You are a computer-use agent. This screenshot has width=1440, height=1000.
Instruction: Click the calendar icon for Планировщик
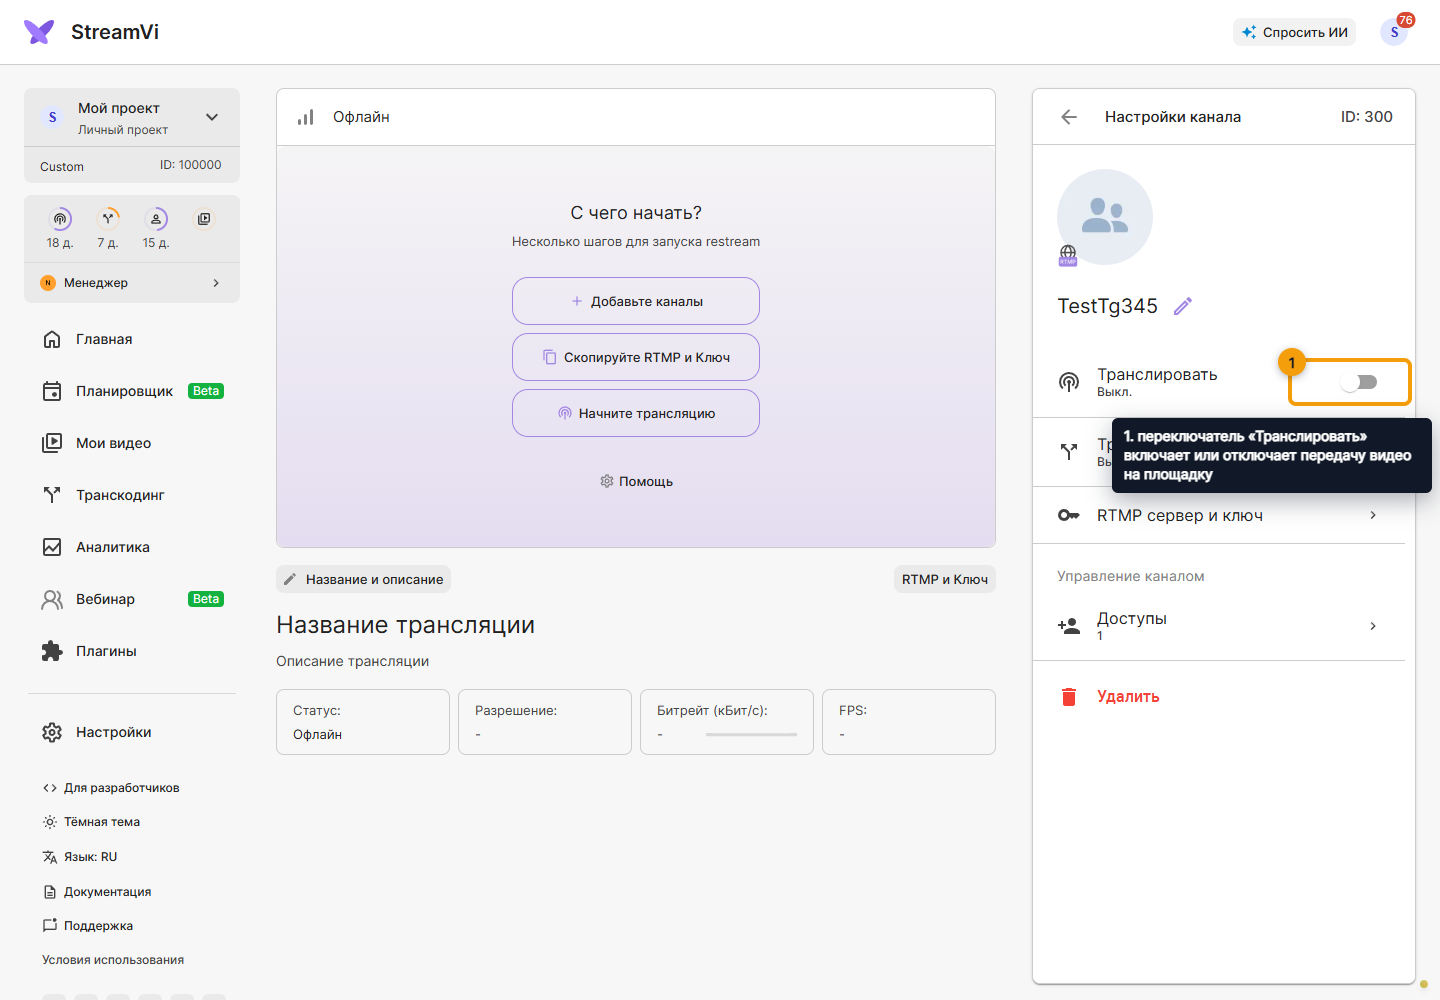[52, 391]
